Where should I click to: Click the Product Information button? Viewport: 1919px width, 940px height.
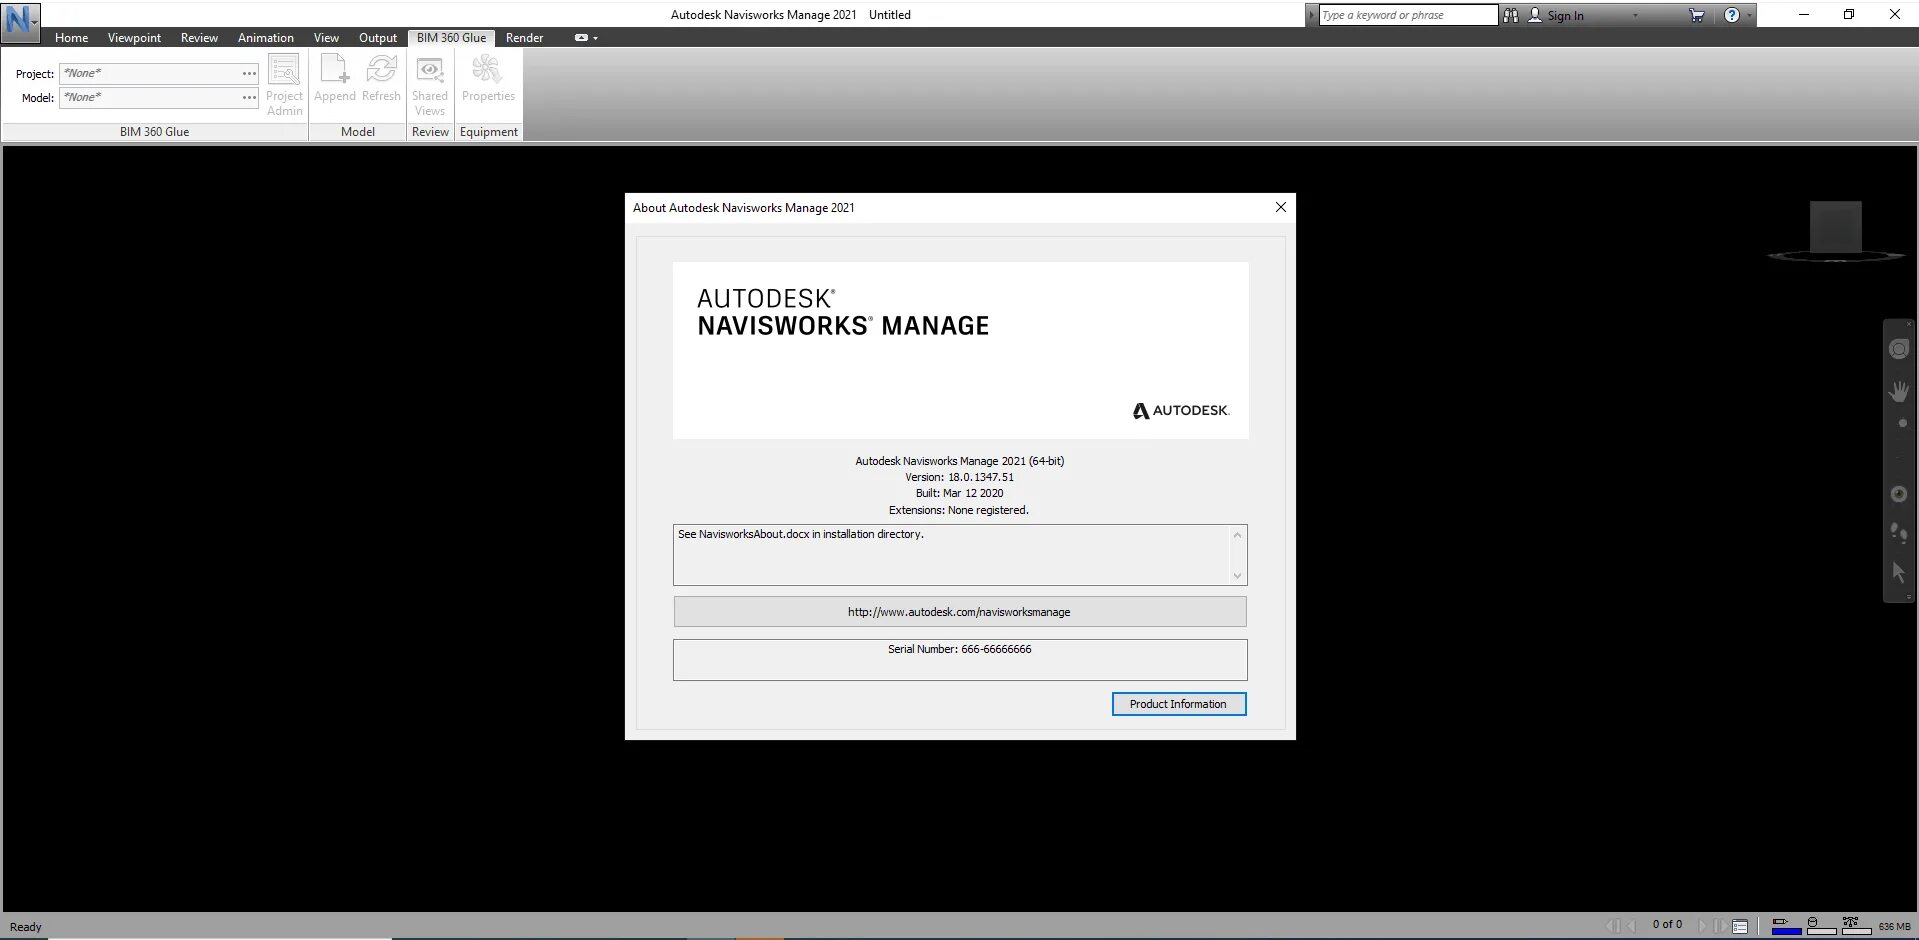[x=1178, y=704]
